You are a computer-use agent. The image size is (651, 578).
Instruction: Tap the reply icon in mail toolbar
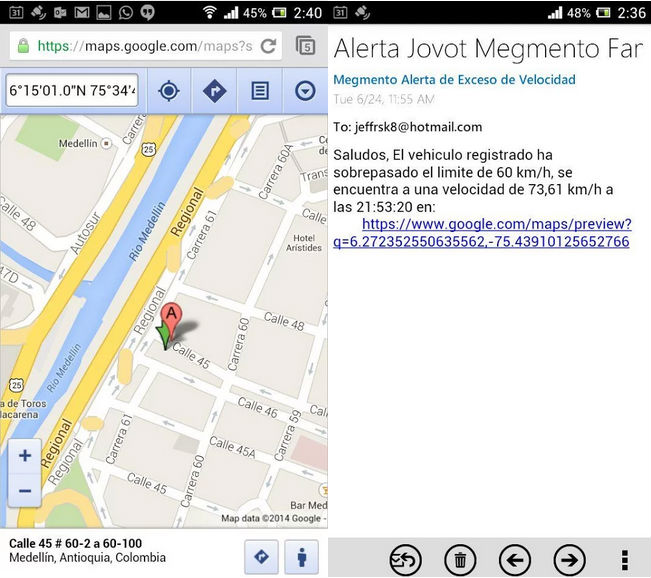405,560
